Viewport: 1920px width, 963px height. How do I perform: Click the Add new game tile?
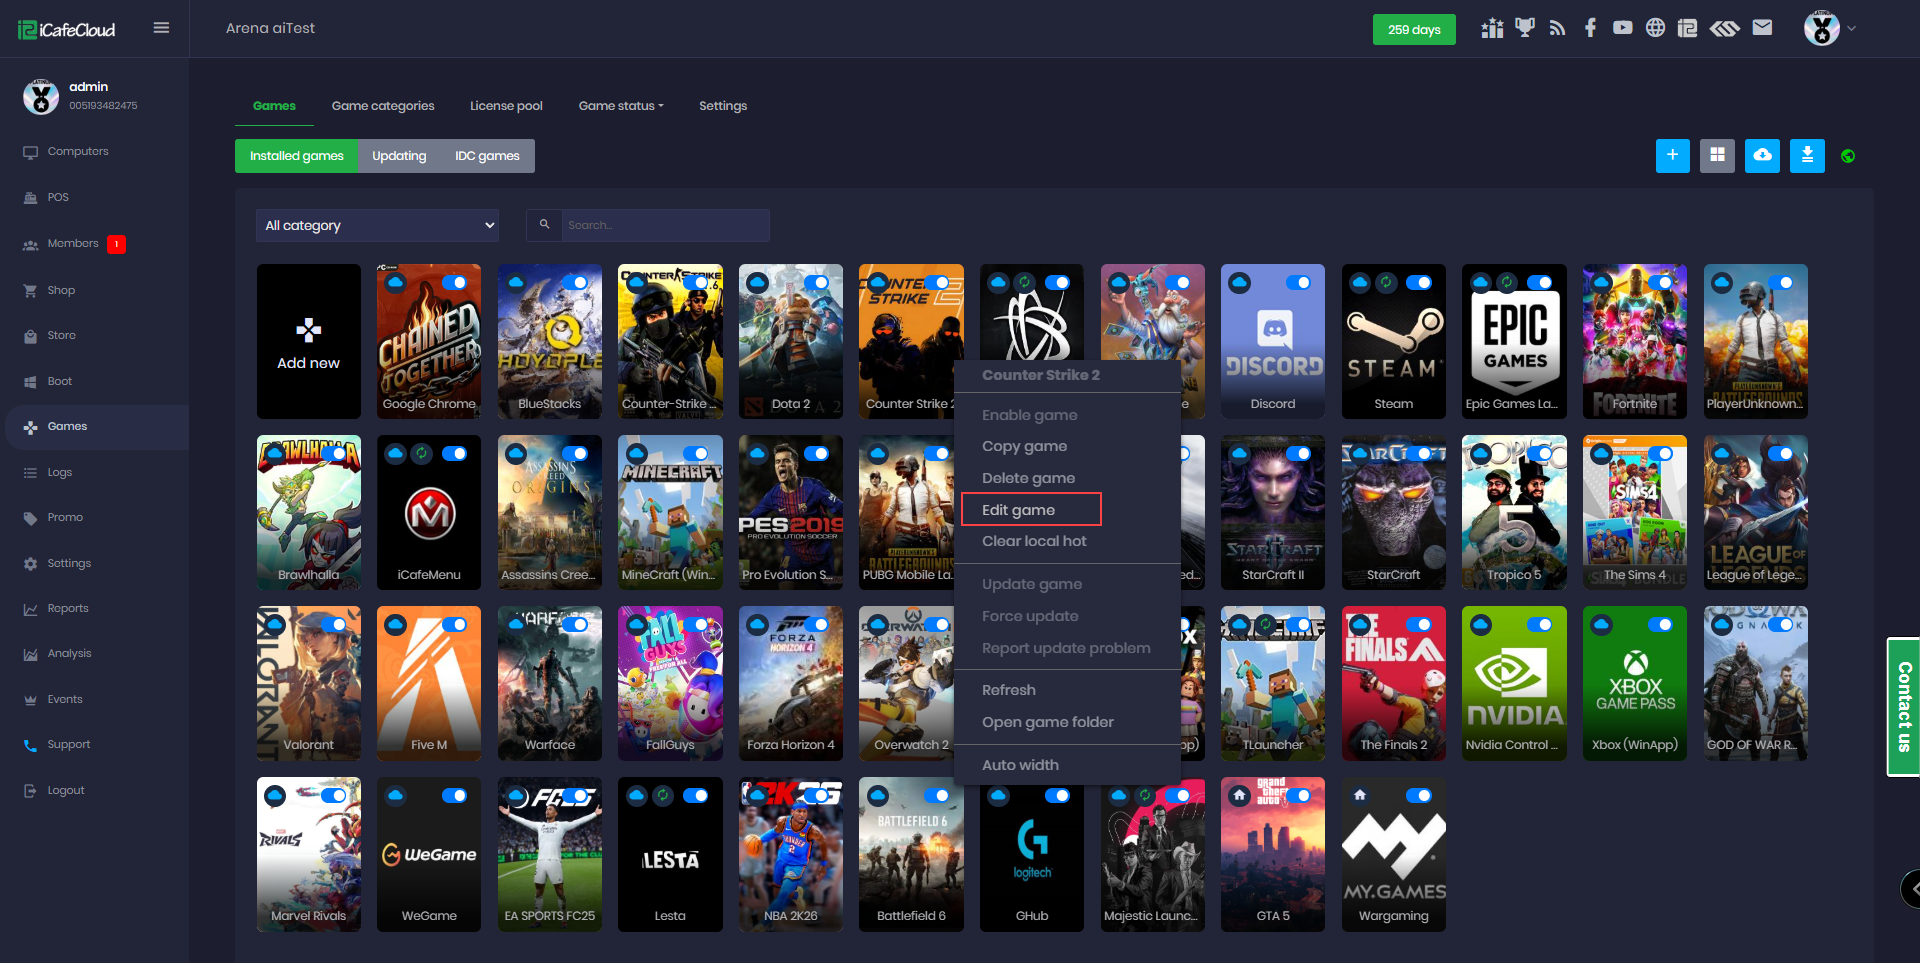[309, 342]
